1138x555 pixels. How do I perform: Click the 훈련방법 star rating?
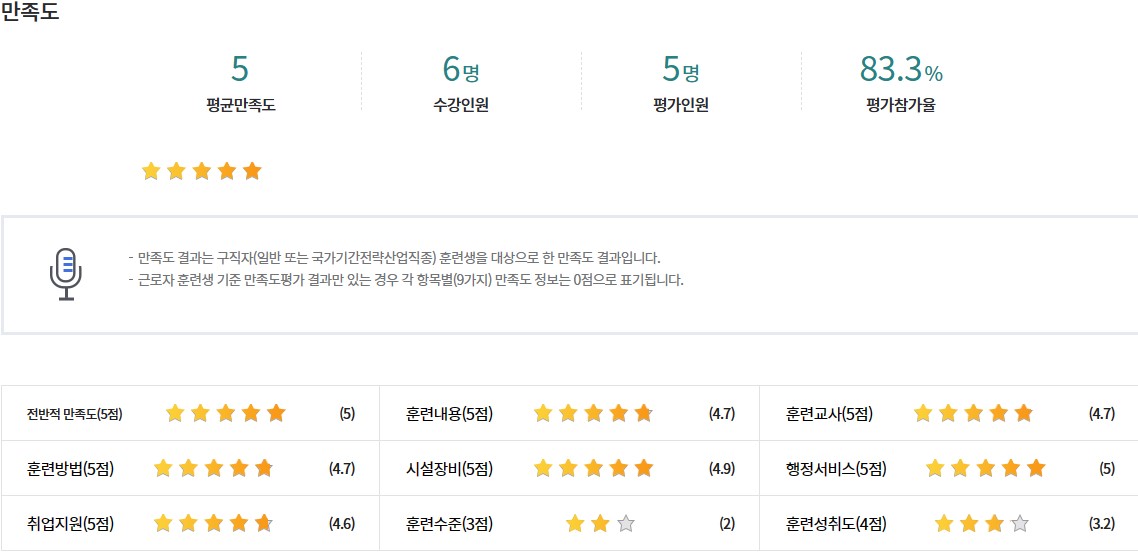pyautogui.click(x=213, y=467)
